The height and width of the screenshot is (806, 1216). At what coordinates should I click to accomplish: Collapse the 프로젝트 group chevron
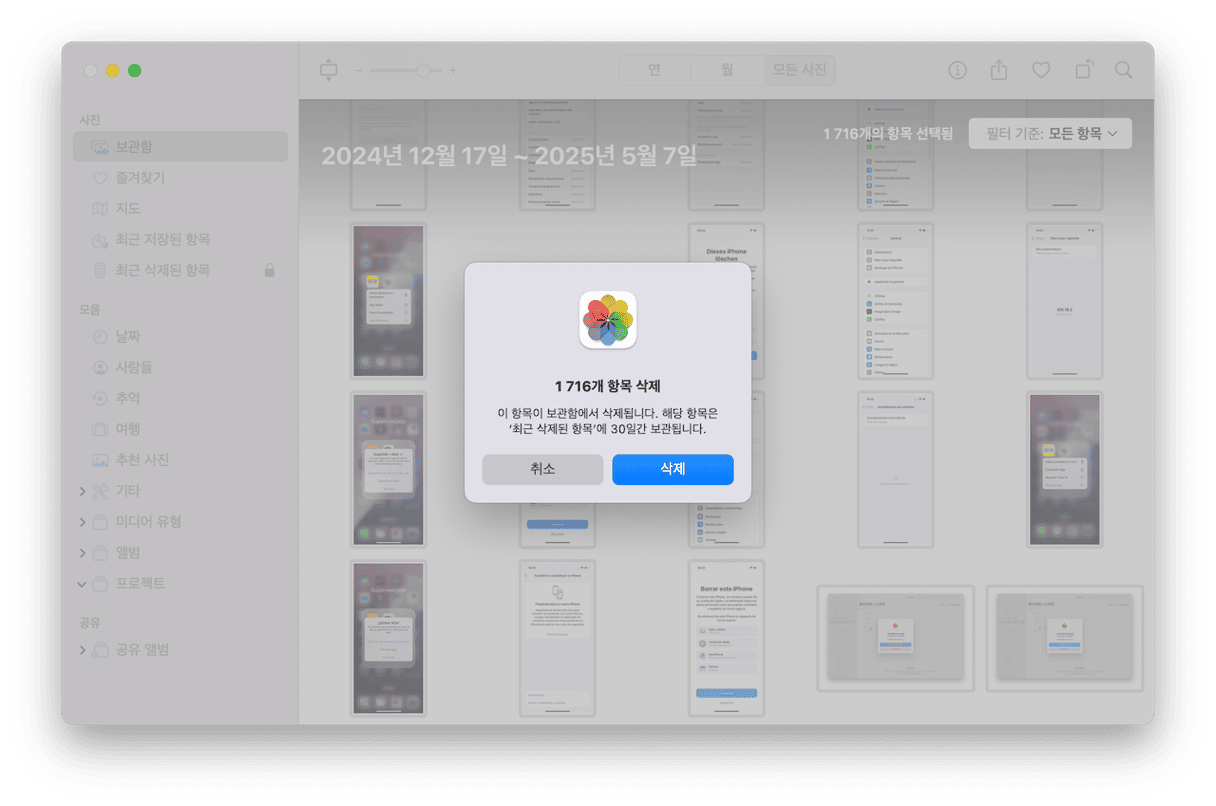click(x=82, y=583)
